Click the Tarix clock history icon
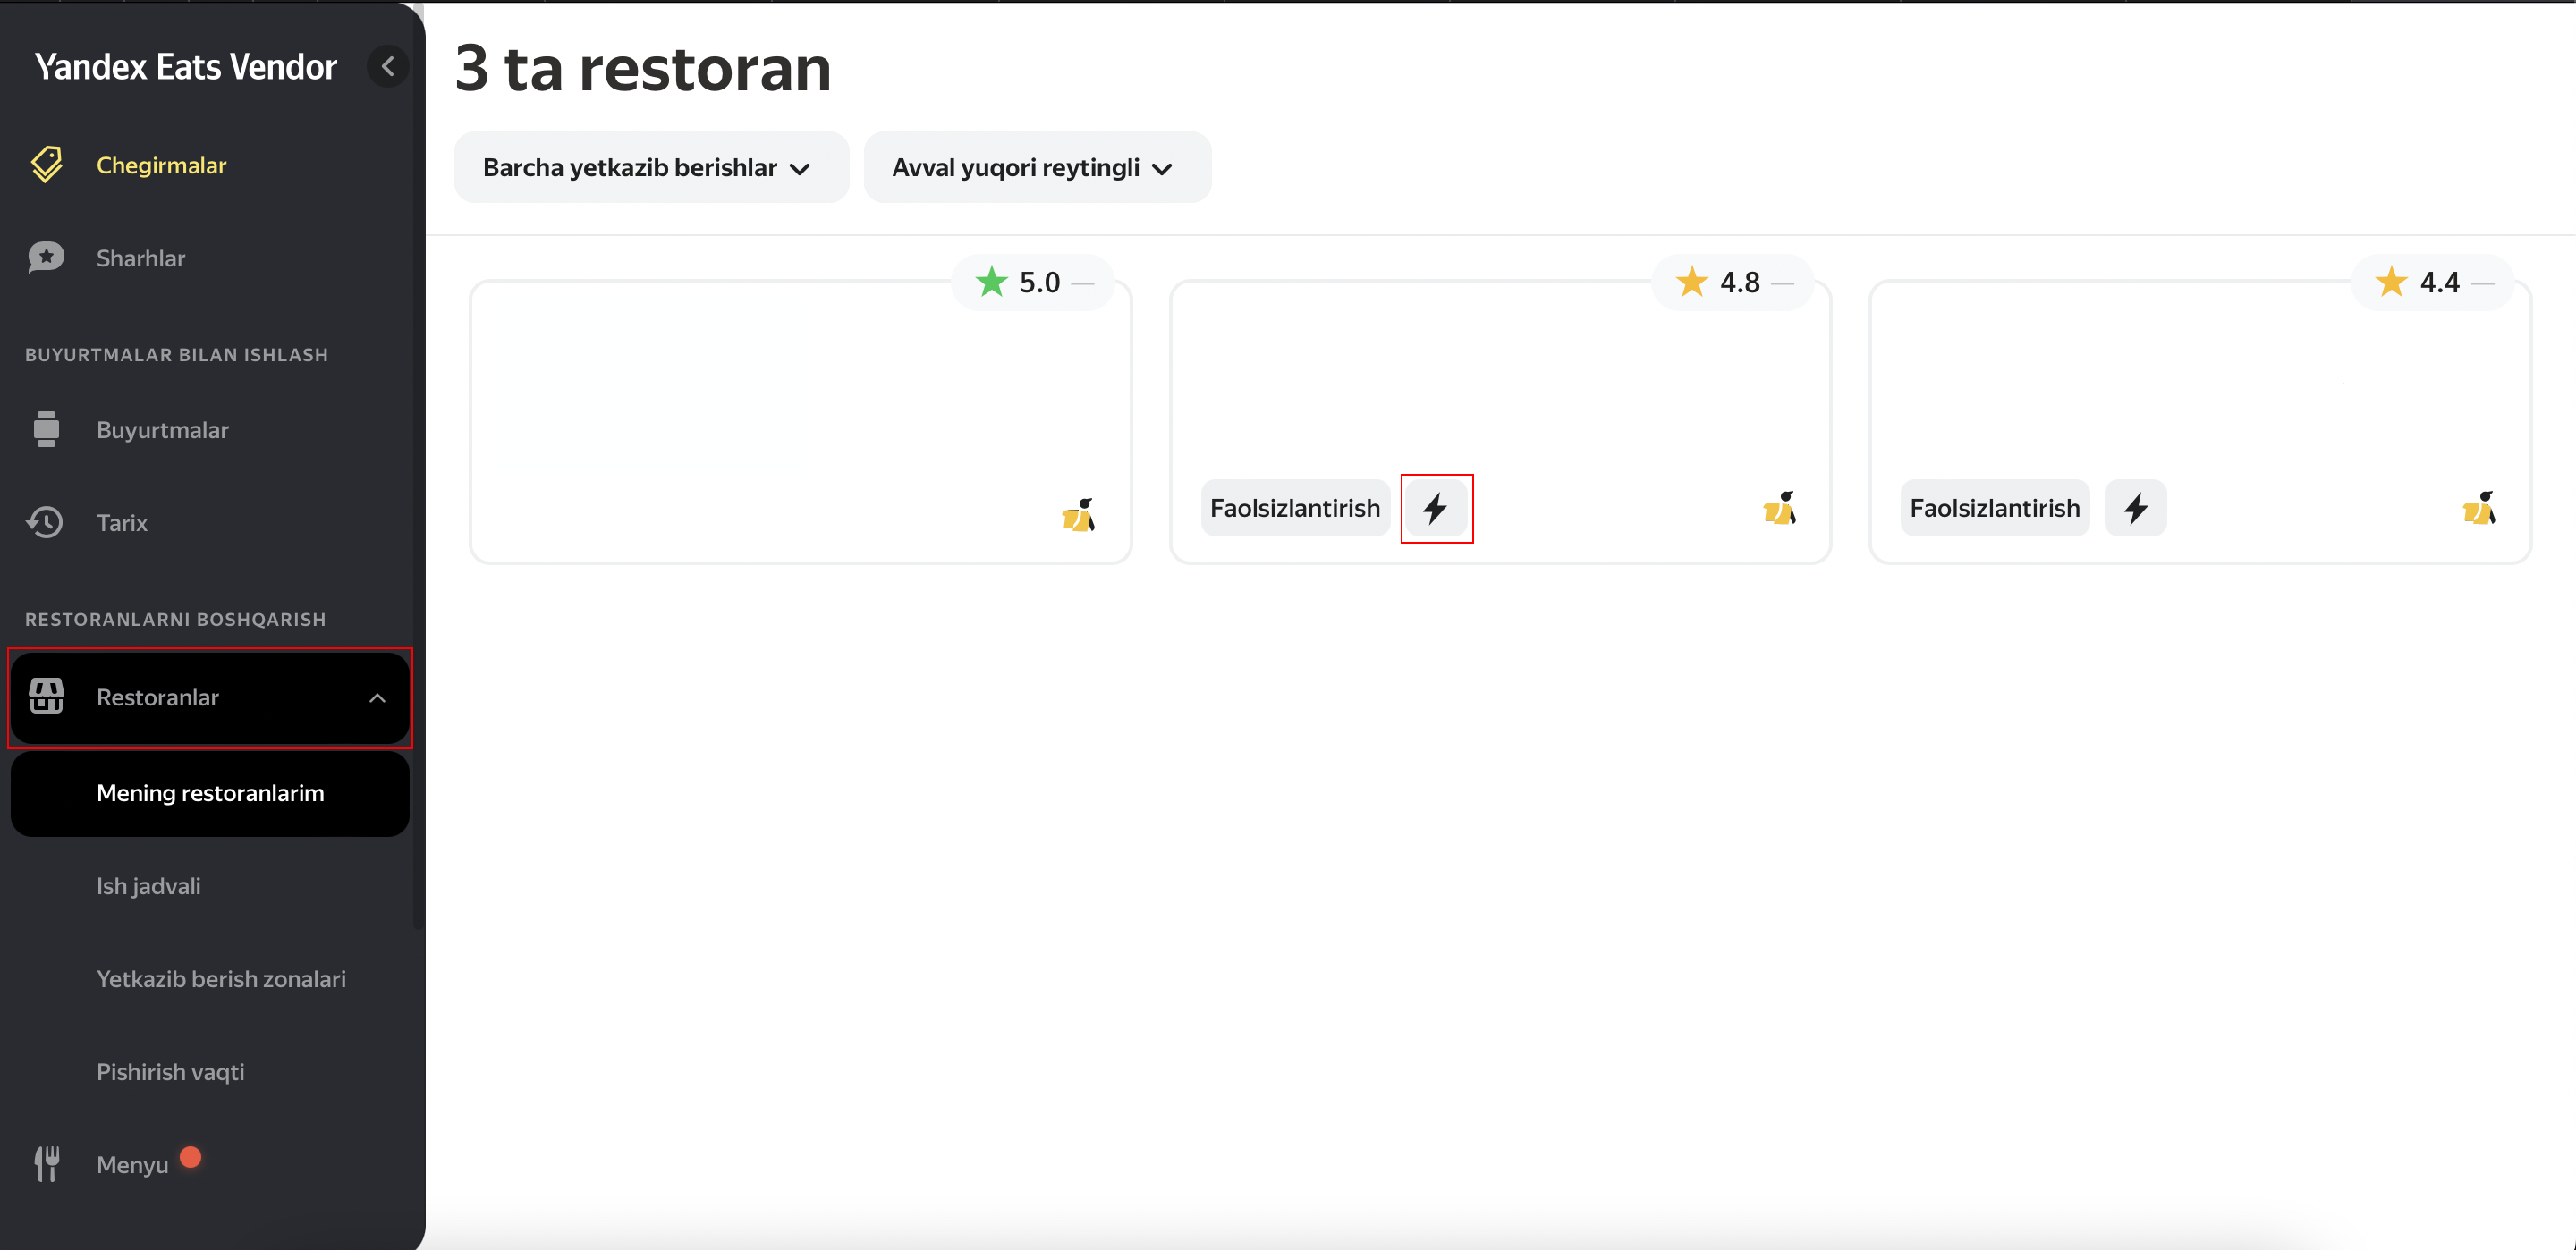2576x1250 pixels. [x=46, y=523]
